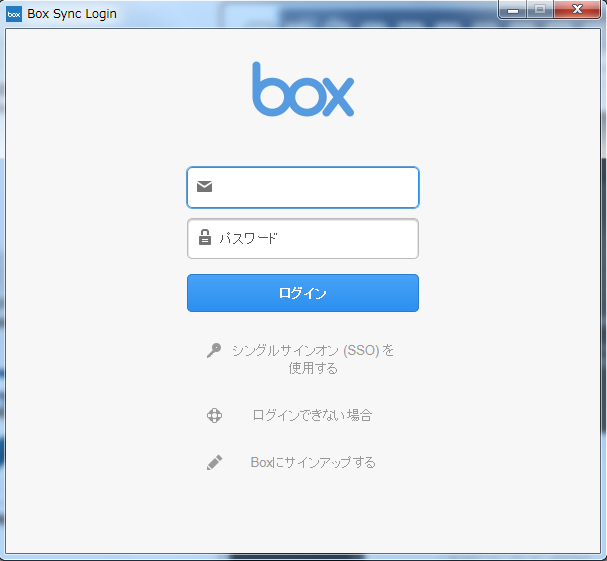Click the envelope icon in email field
The image size is (607, 561).
coord(204,186)
